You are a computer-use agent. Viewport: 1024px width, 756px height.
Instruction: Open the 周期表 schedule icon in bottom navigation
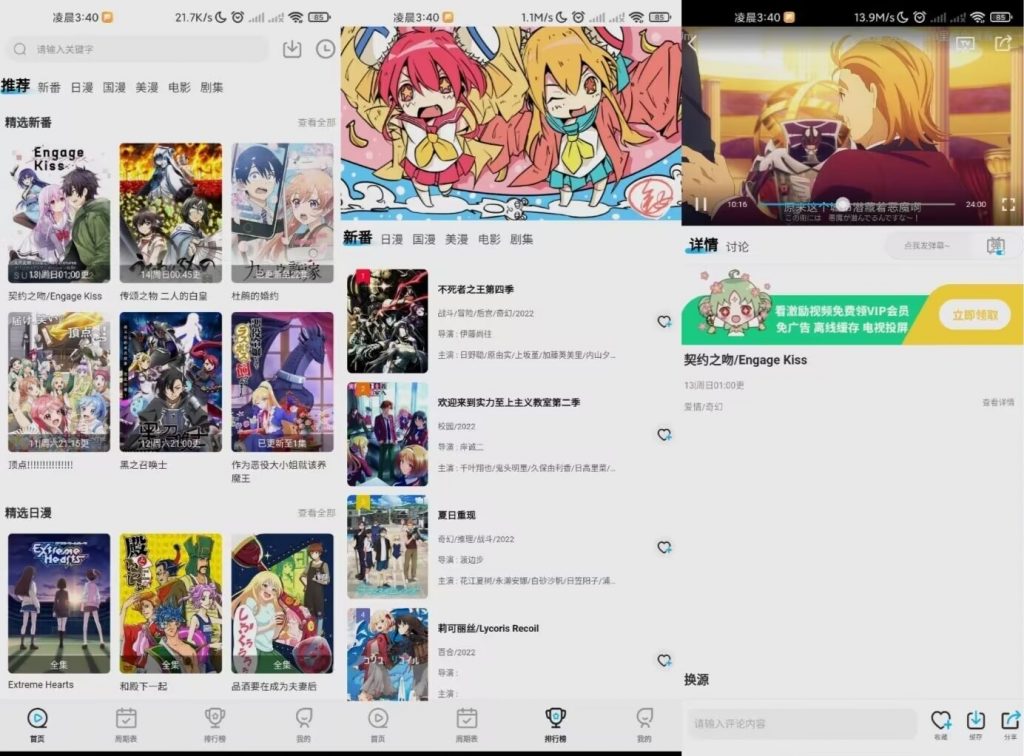[125, 719]
